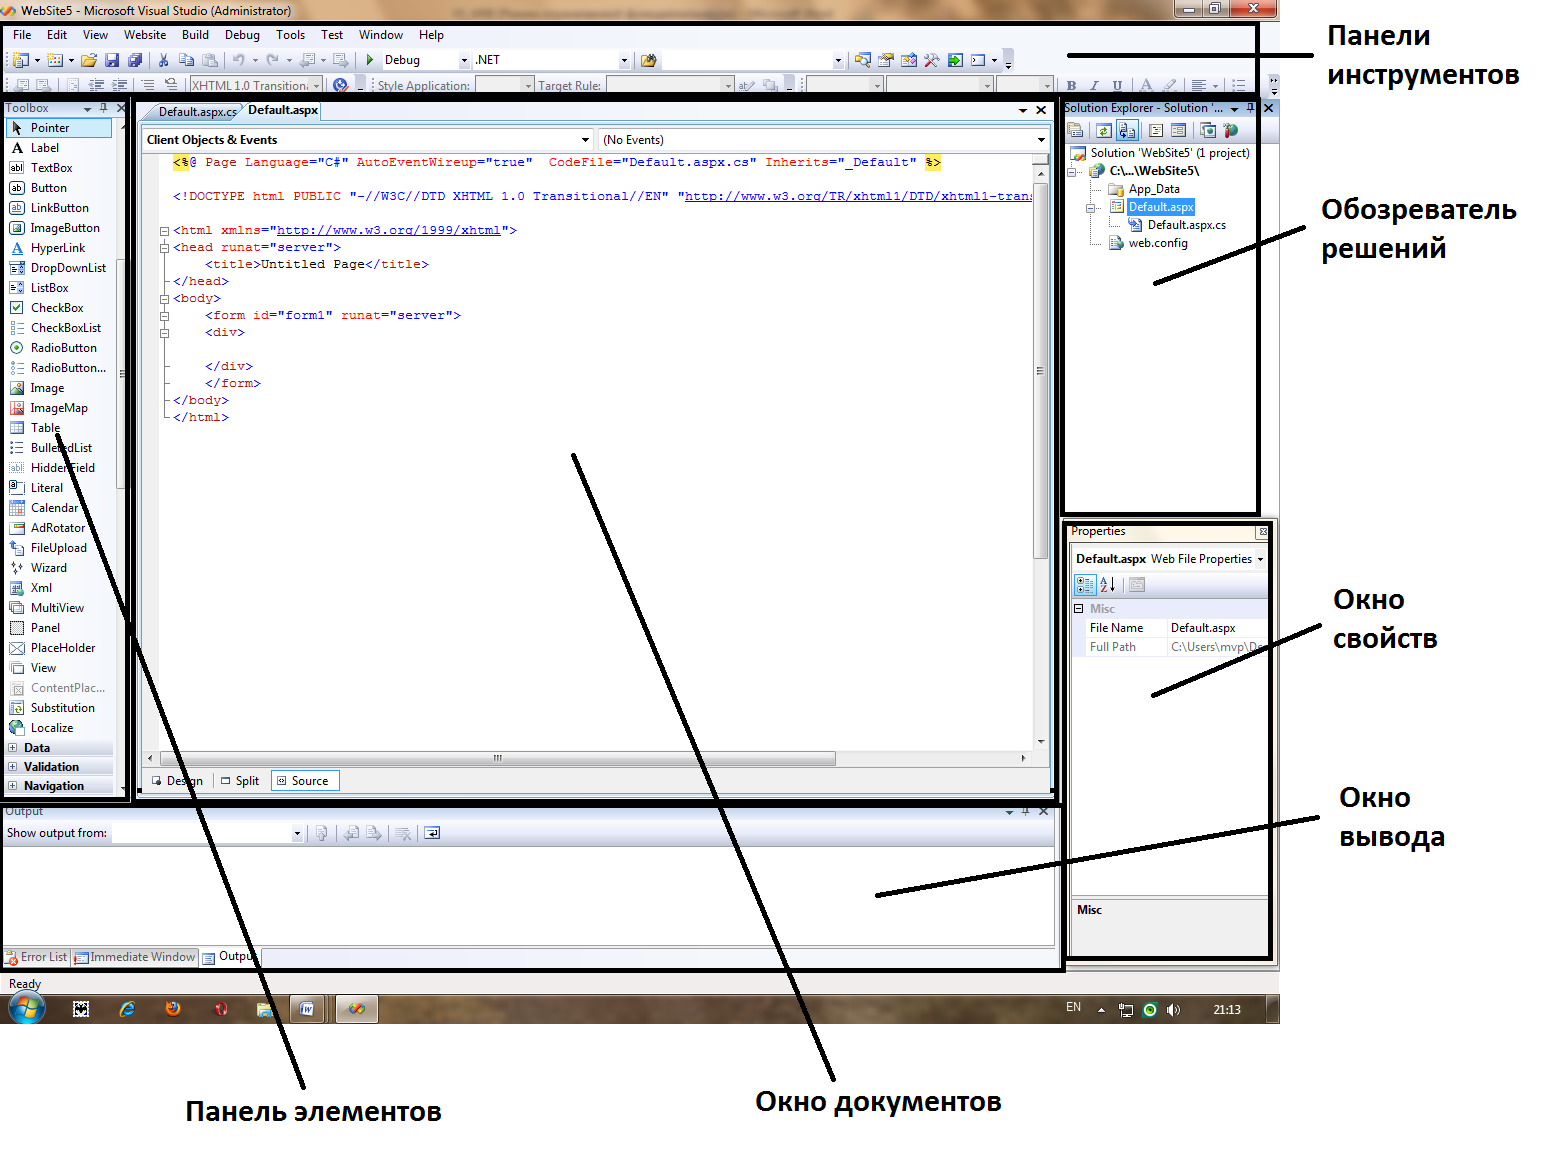Open the Immediate Window tab
Image resolution: width=1564 pixels, height=1152 pixels.
point(135,957)
